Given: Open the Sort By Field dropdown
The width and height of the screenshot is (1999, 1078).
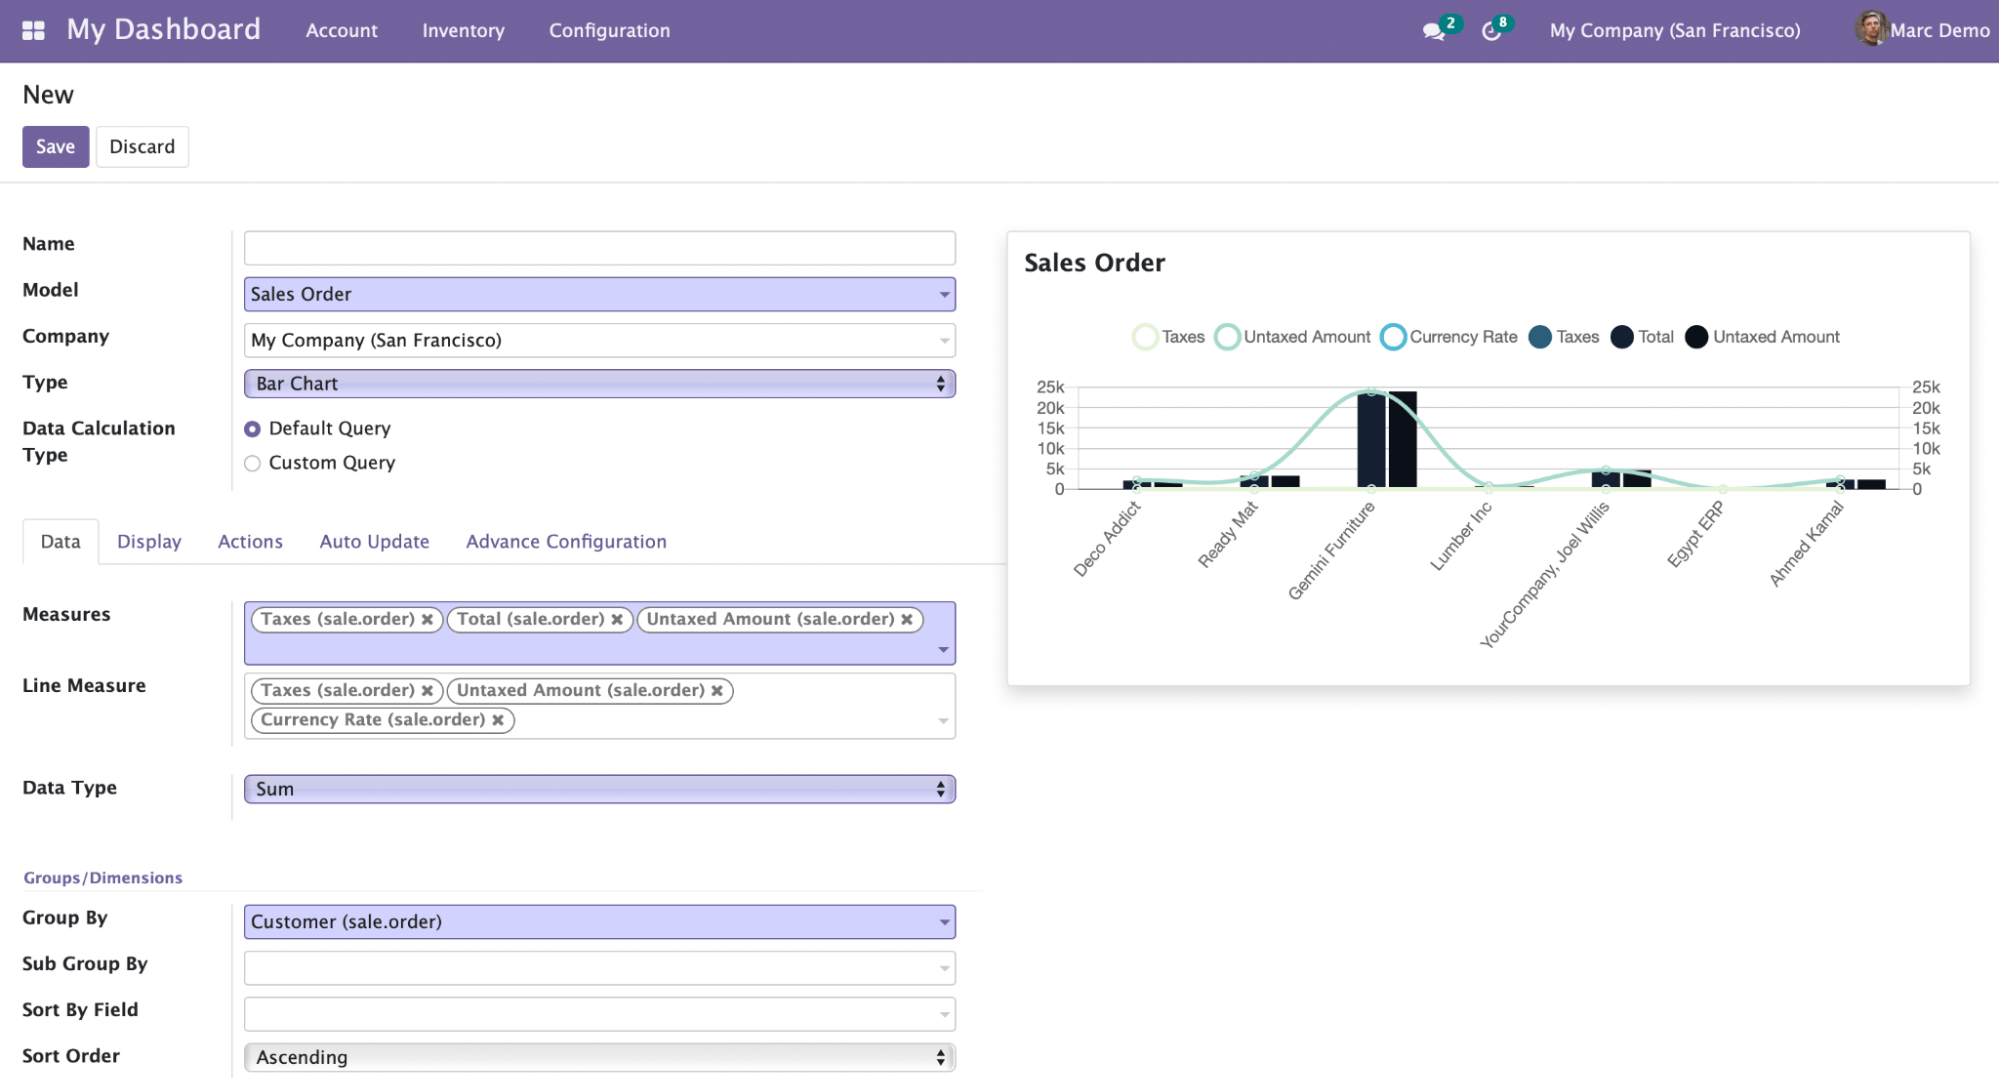Looking at the screenshot, I should 599,1014.
